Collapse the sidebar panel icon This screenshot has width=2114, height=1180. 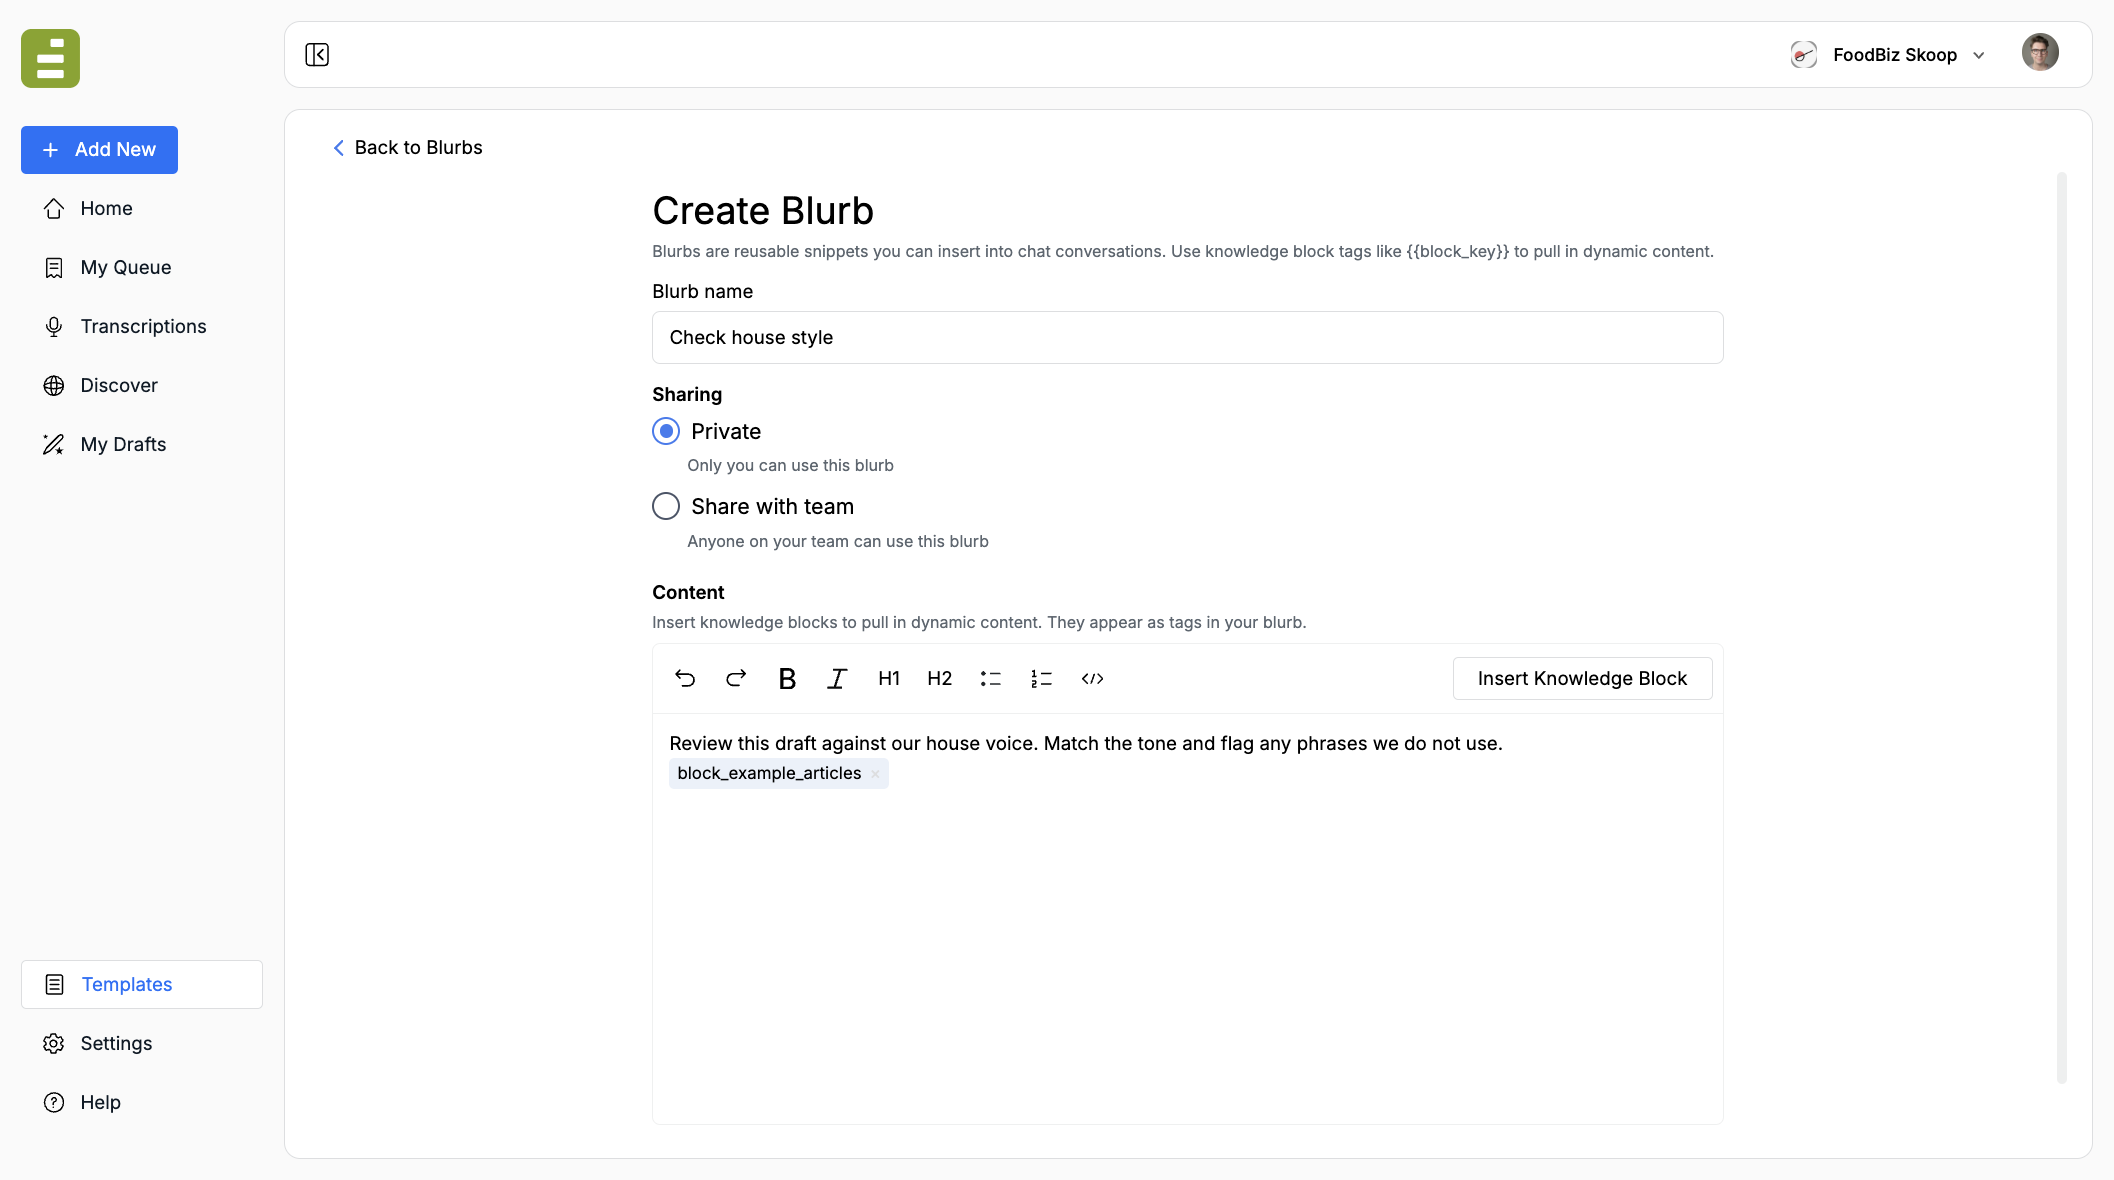tap(317, 55)
